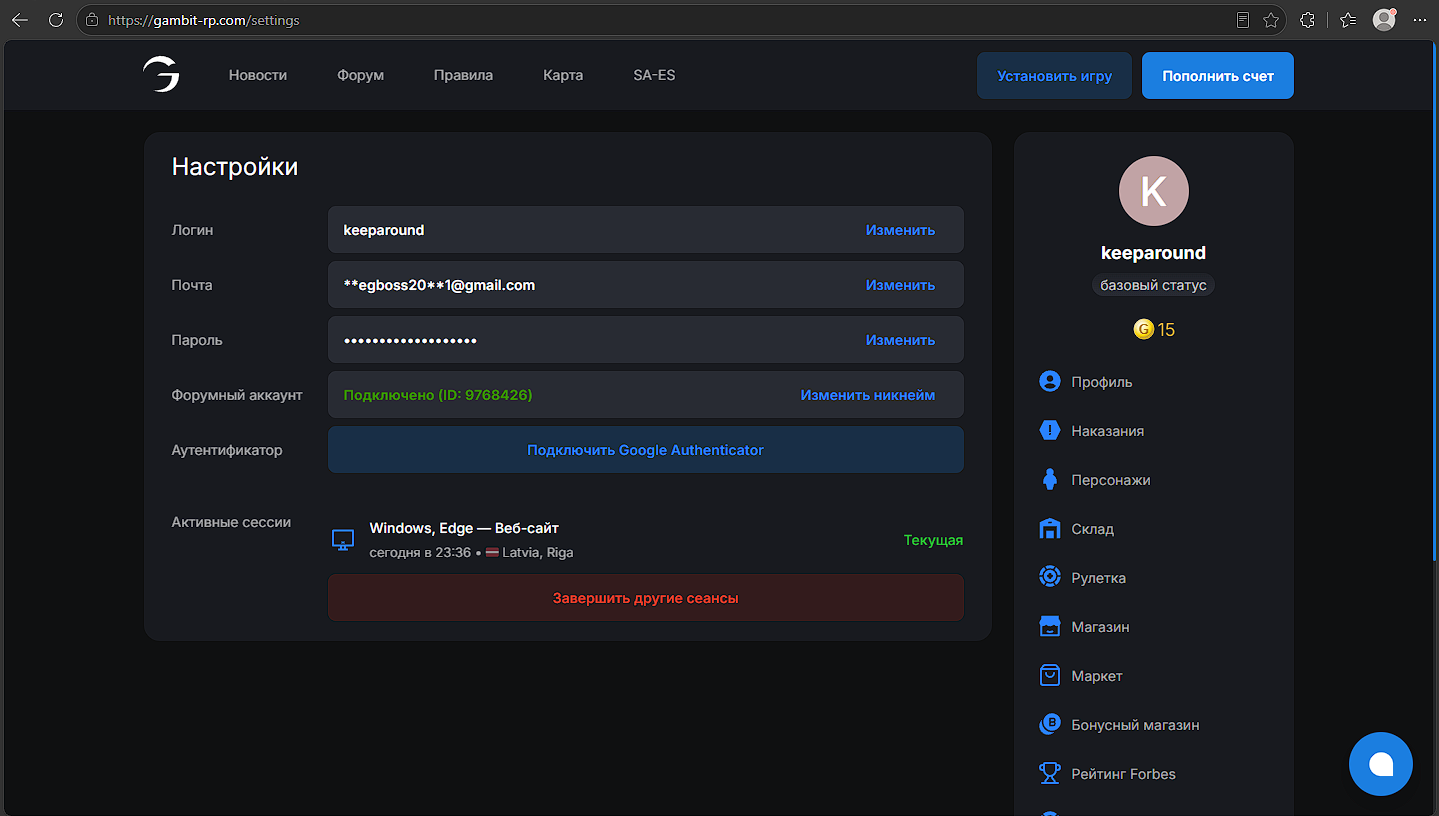Screen dimensions: 1439x816
Task: Click the login field value keeparound
Action: tap(384, 230)
